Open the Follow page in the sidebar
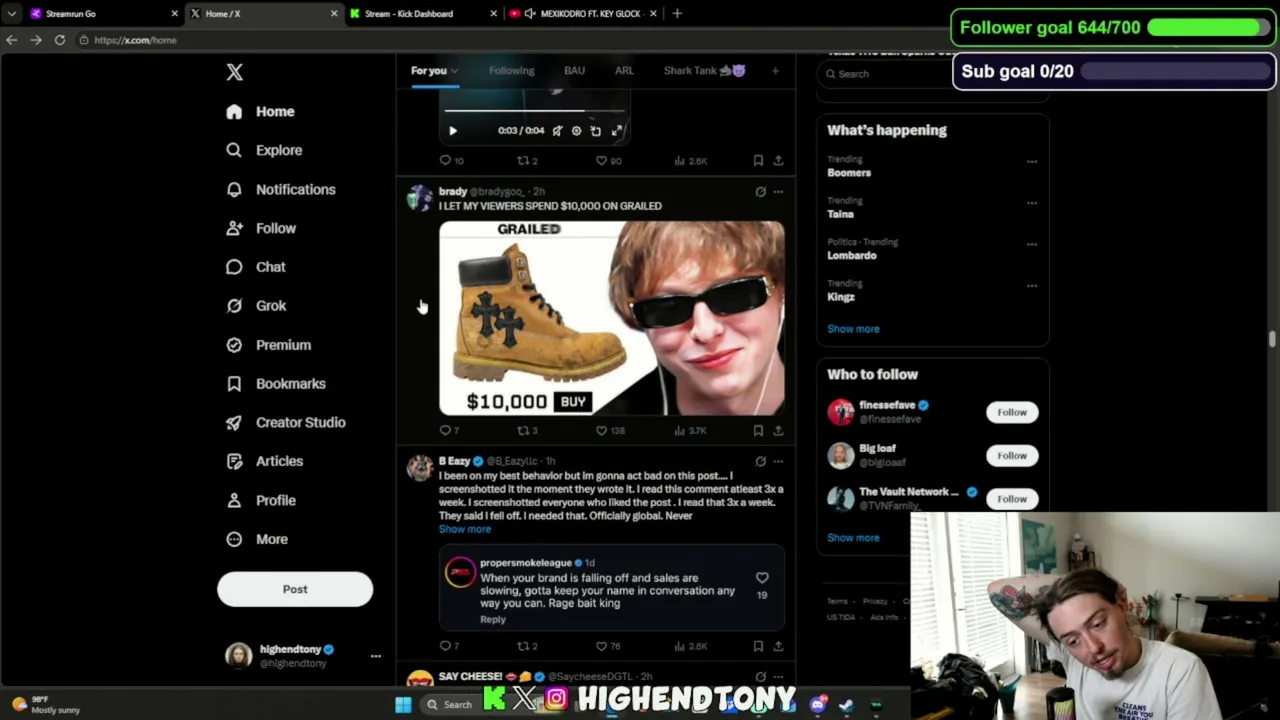 (261, 228)
